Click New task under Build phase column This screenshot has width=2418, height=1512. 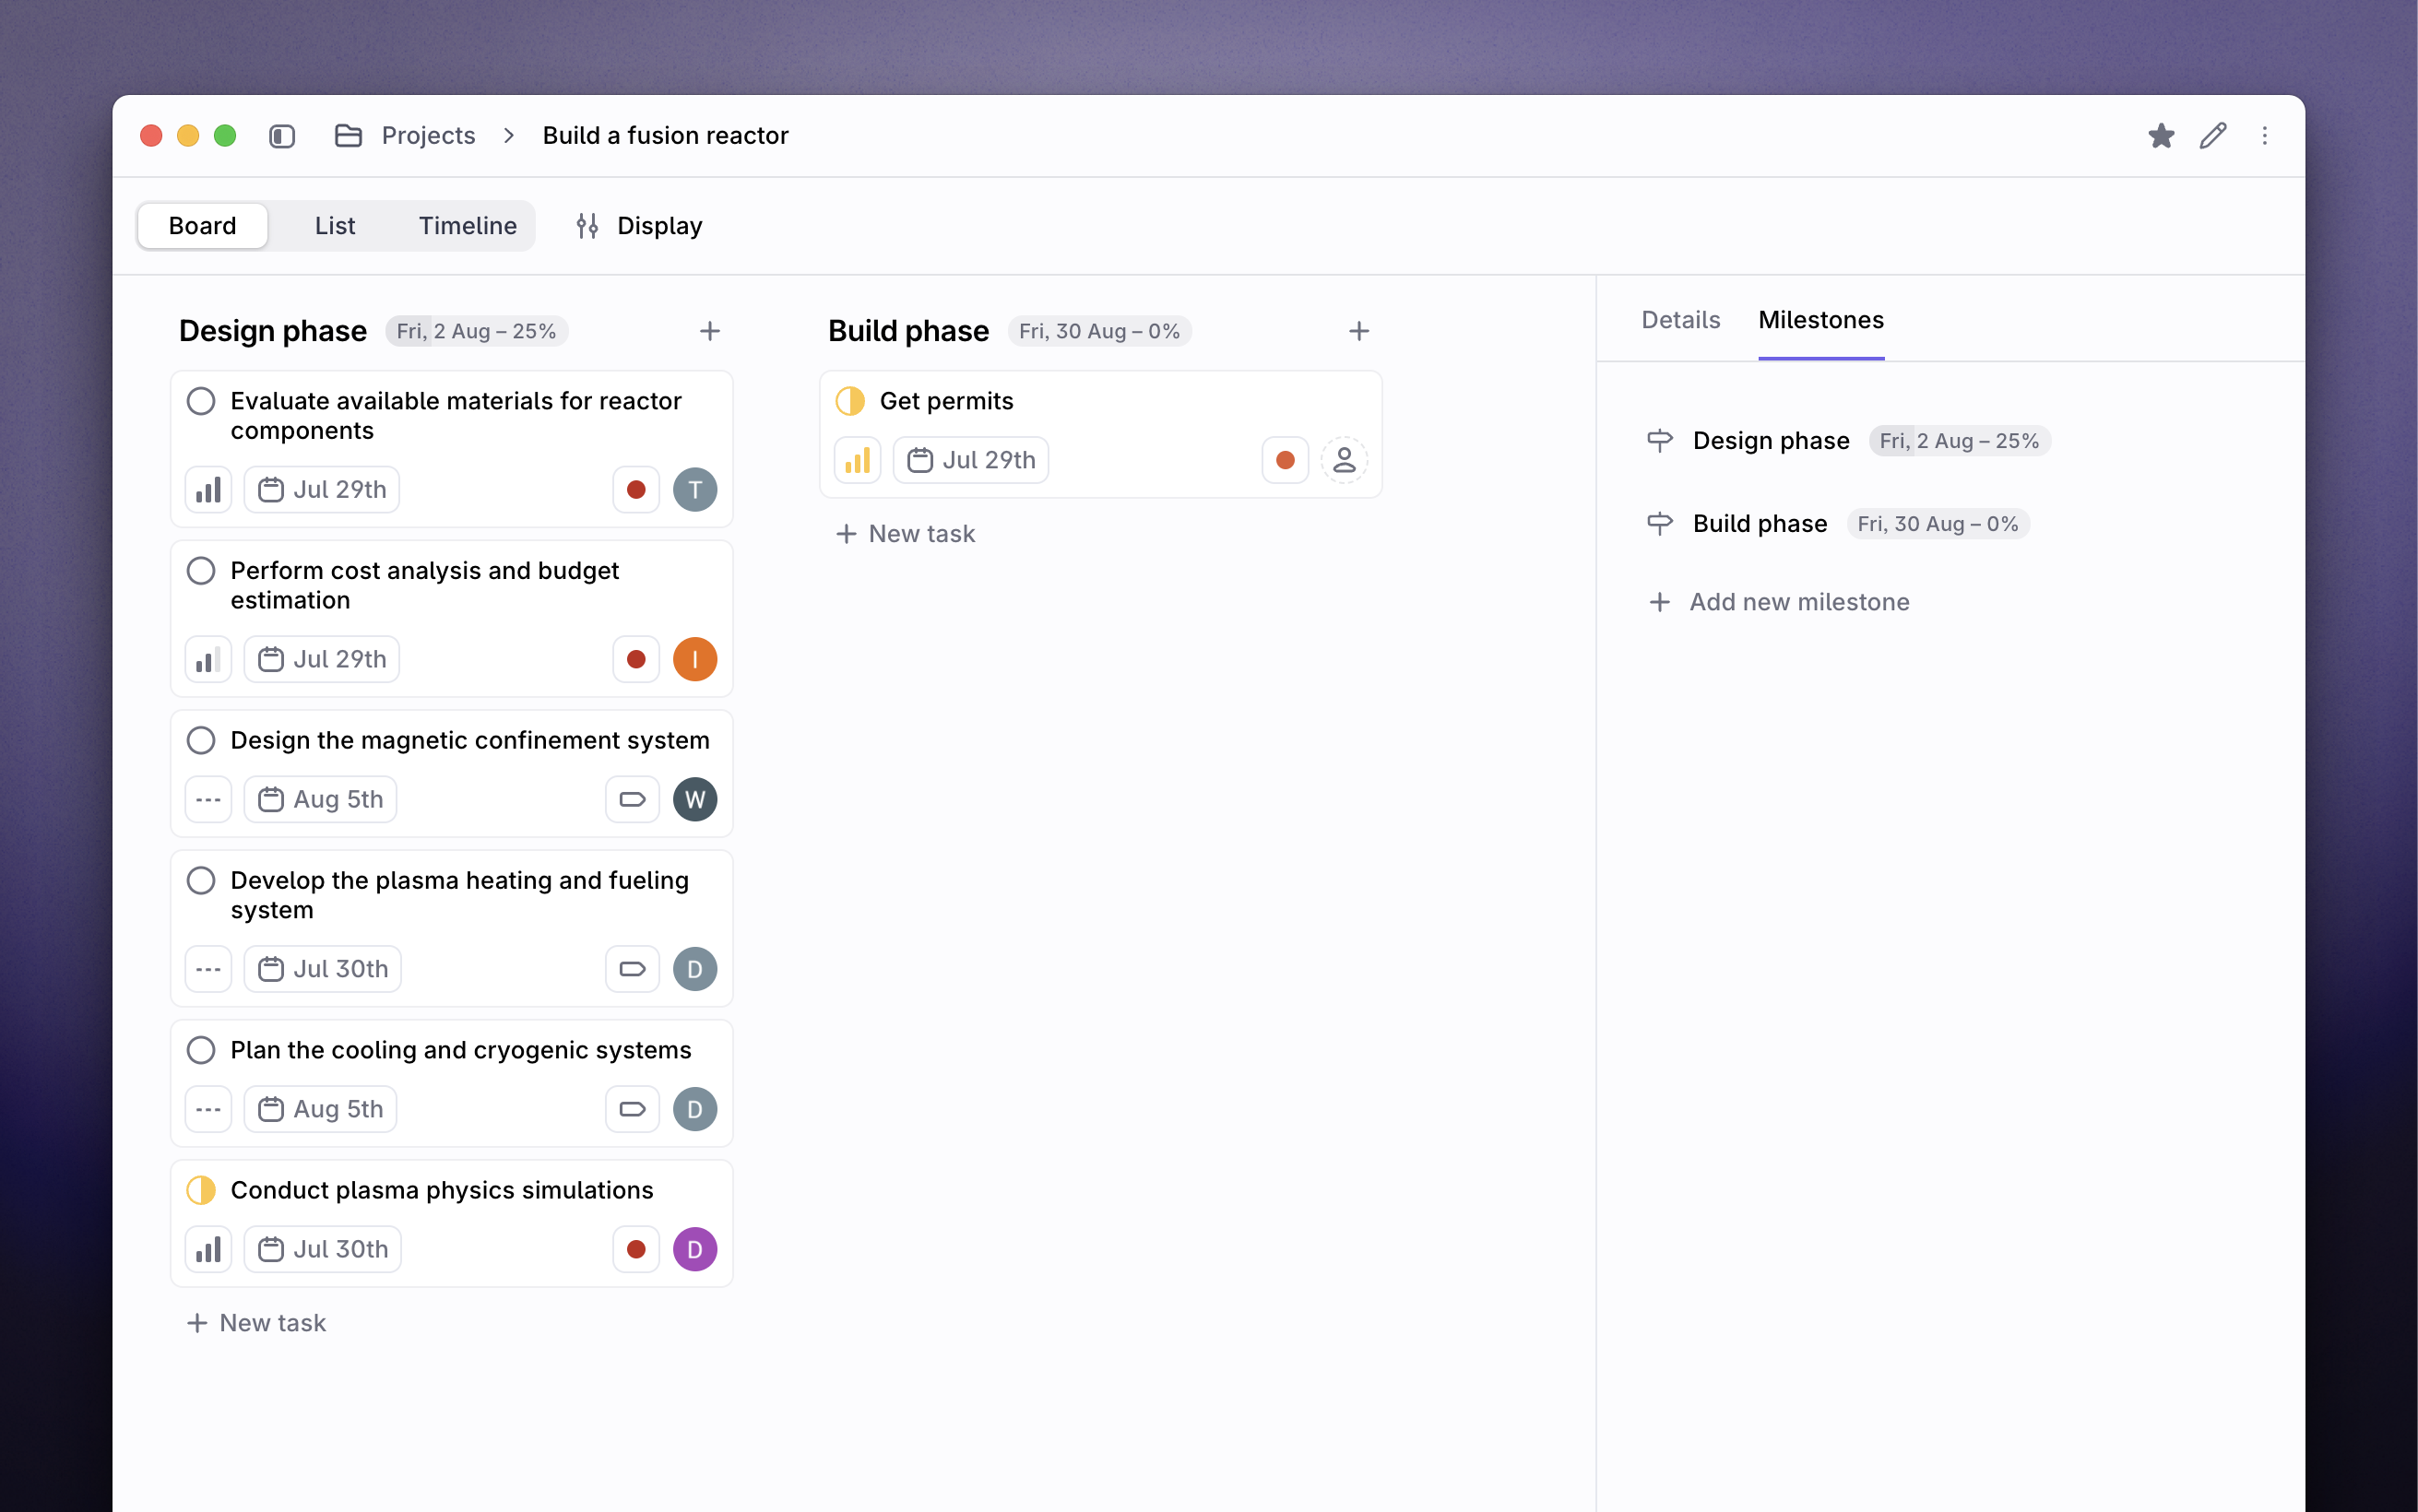coord(905,534)
